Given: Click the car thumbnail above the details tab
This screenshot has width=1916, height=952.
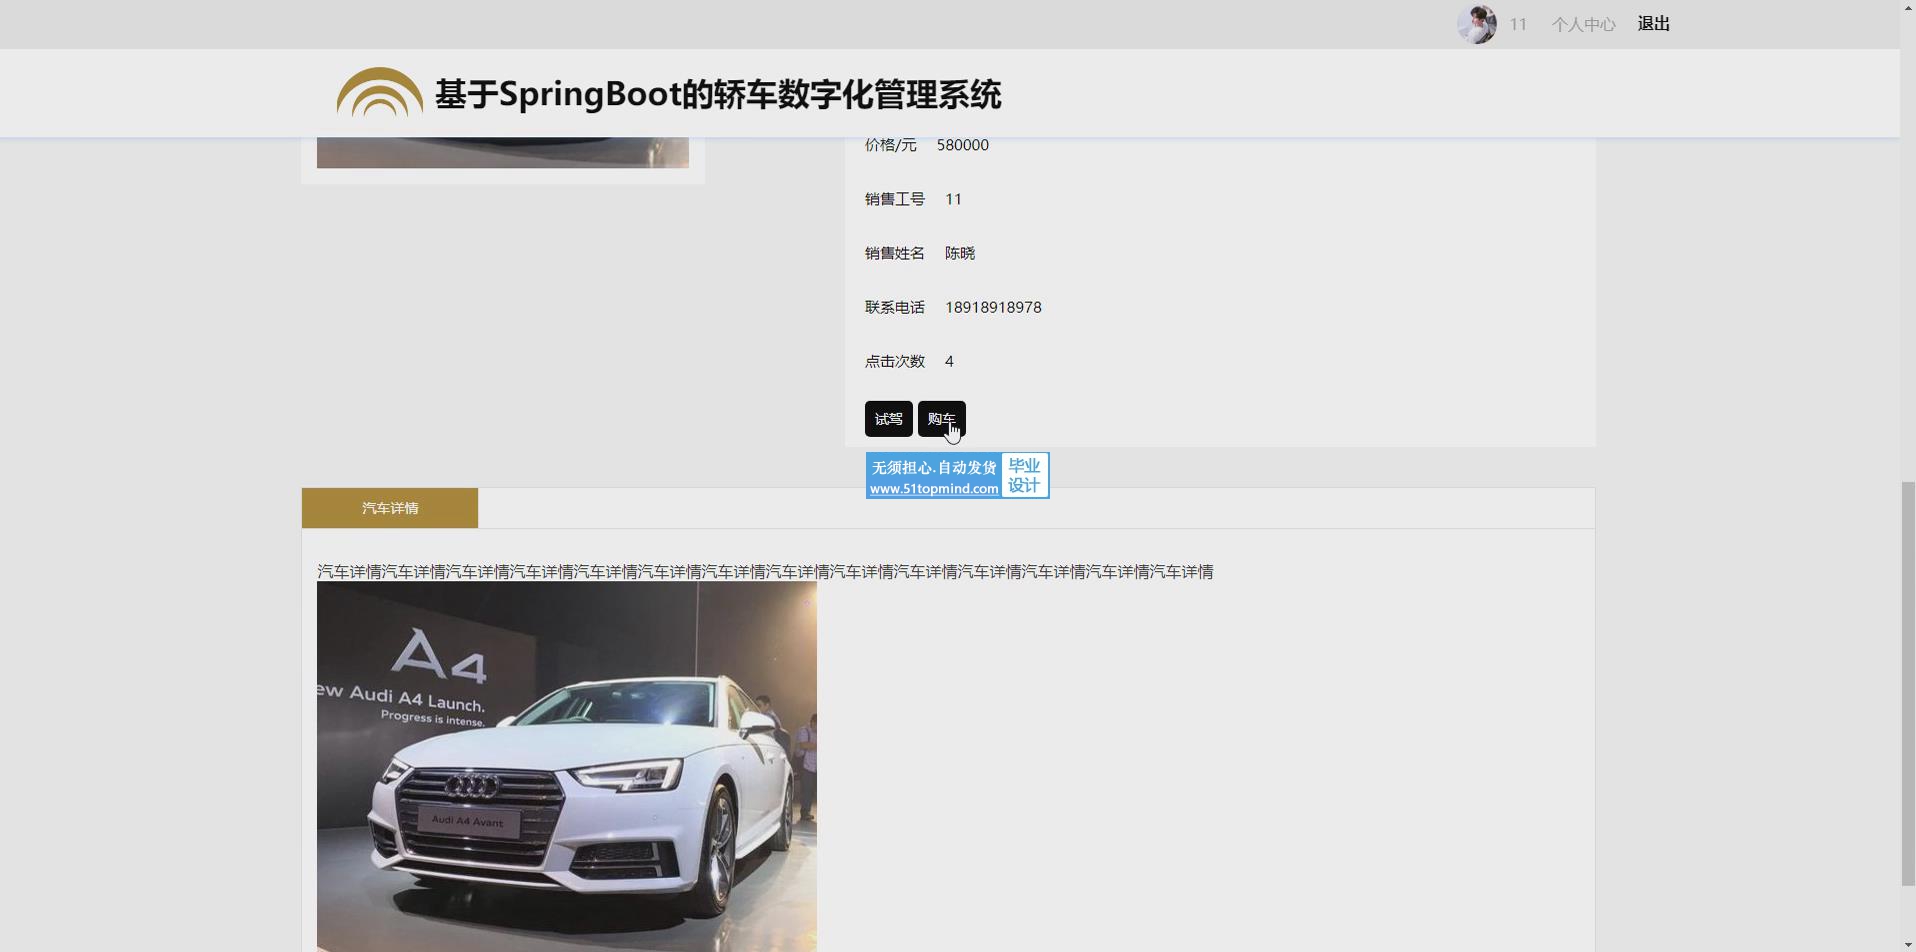Looking at the screenshot, I should coord(503,153).
